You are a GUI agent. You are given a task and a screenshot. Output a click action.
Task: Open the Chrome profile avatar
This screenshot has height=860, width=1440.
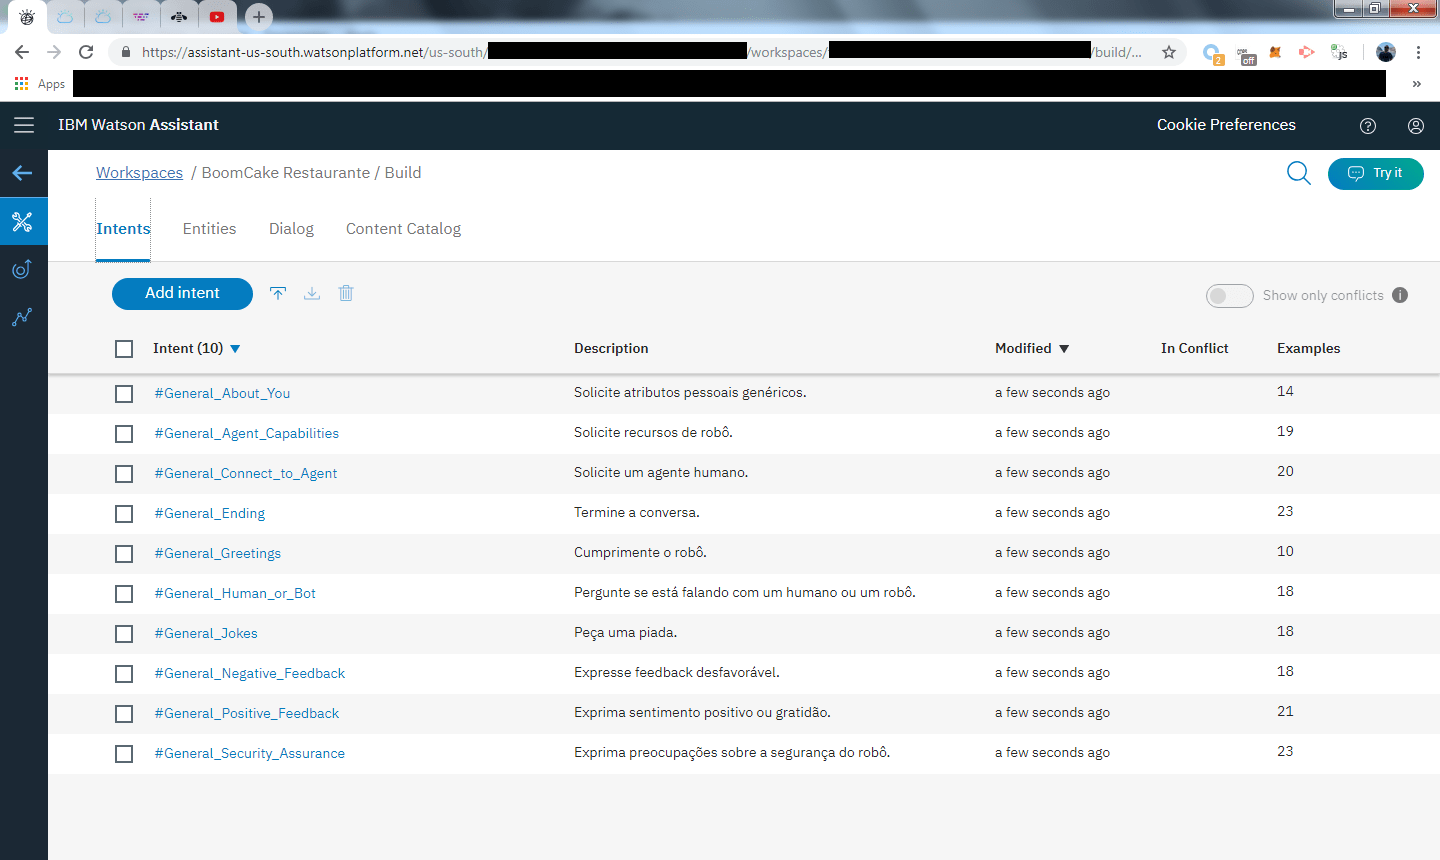coord(1386,52)
